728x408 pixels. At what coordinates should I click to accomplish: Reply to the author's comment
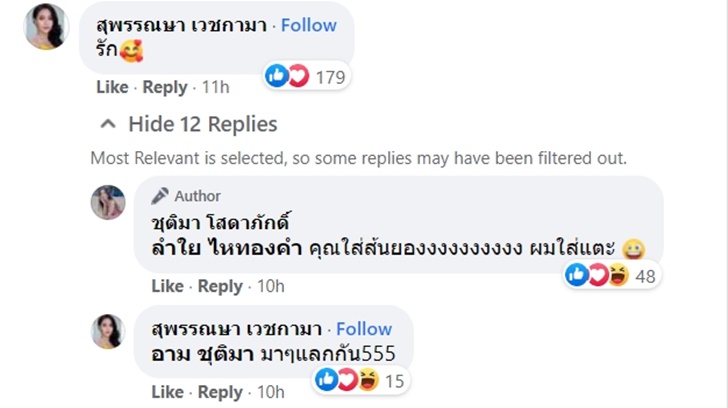(x=220, y=286)
